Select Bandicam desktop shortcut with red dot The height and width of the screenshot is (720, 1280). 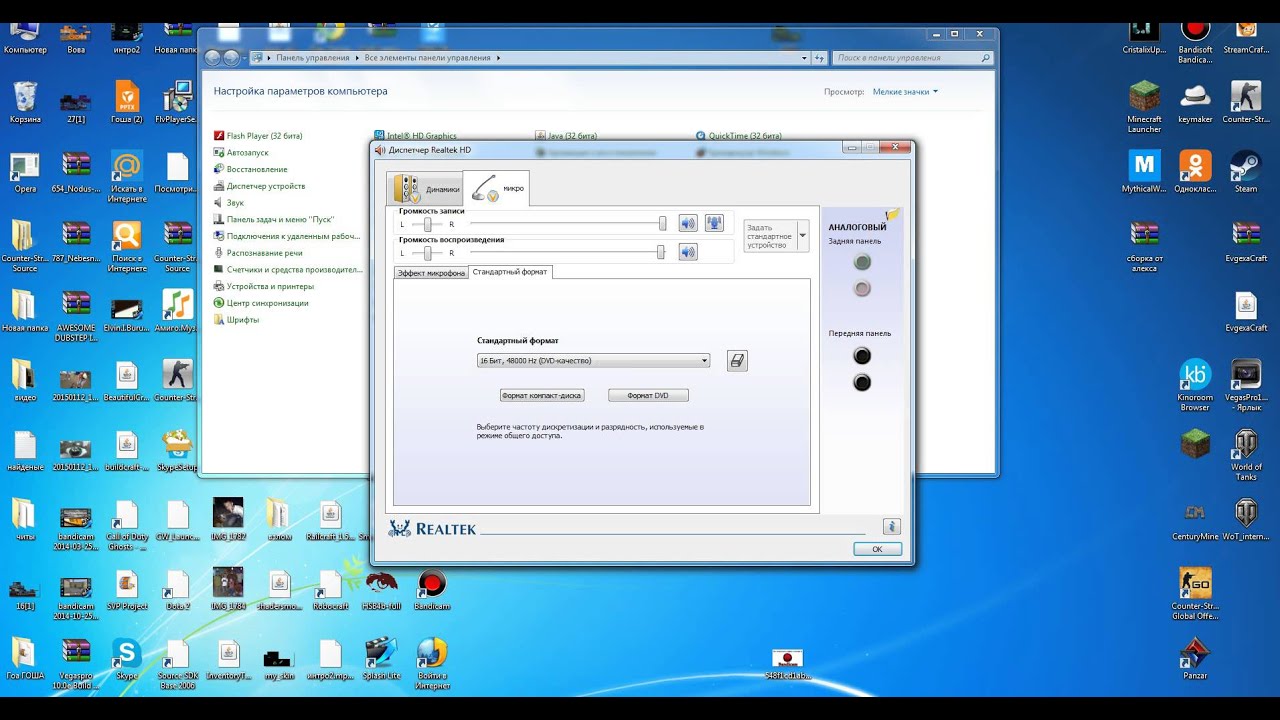click(431, 590)
